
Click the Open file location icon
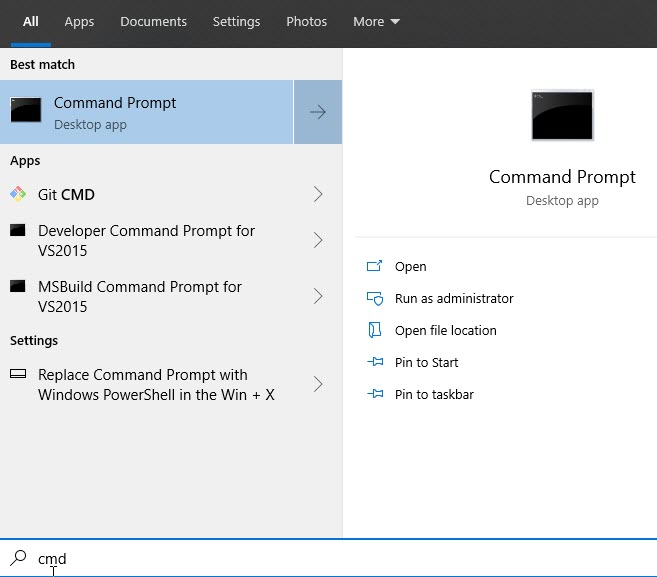[375, 330]
